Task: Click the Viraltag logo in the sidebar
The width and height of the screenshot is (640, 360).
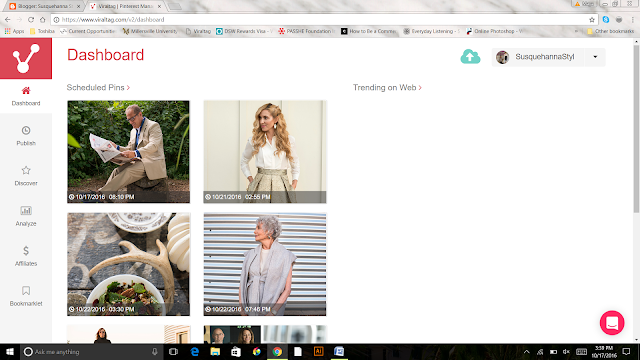Action: (x=26, y=58)
